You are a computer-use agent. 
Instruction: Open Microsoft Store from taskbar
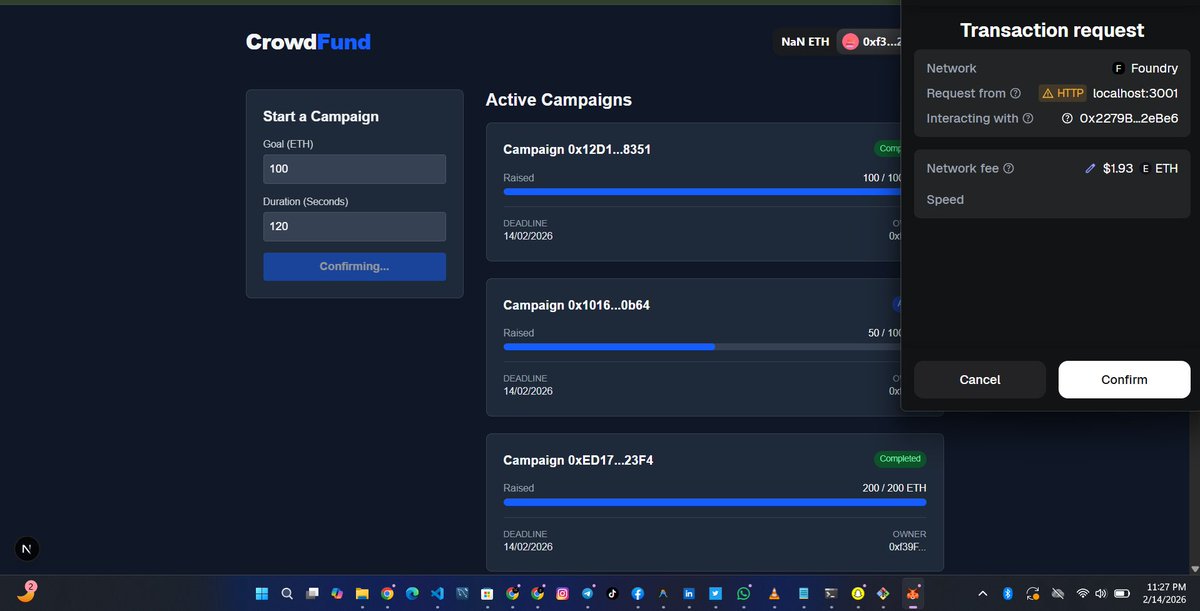tap(487, 593)
